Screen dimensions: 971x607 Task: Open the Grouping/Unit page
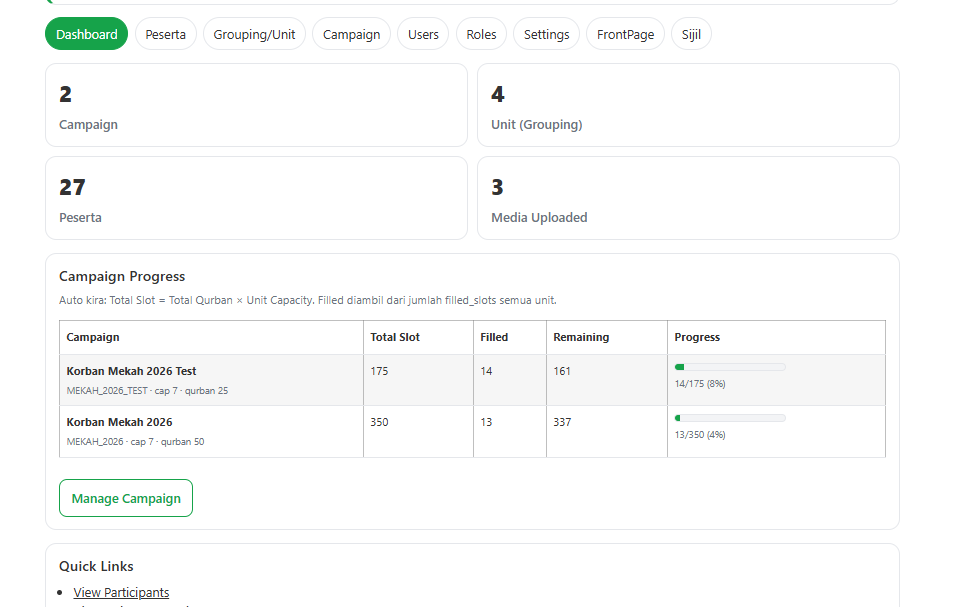254,33
